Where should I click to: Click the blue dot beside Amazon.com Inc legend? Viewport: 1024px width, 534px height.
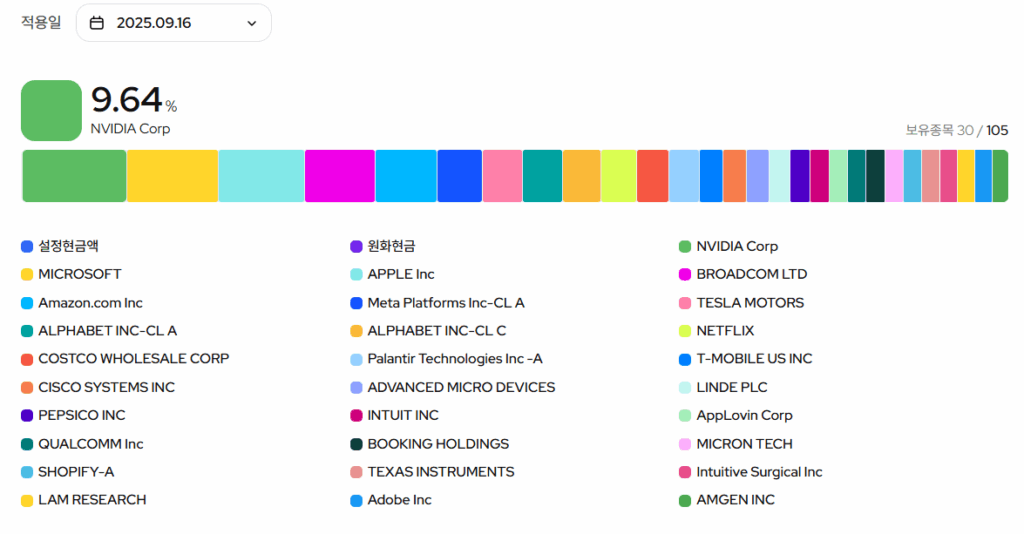(x=27, y=303)
